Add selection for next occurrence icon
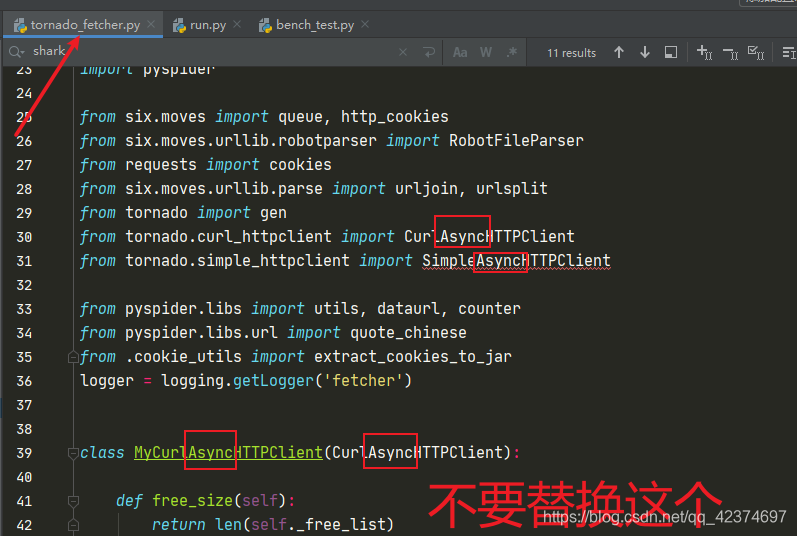This screenshot has width=797, height=536. [704, 52]
